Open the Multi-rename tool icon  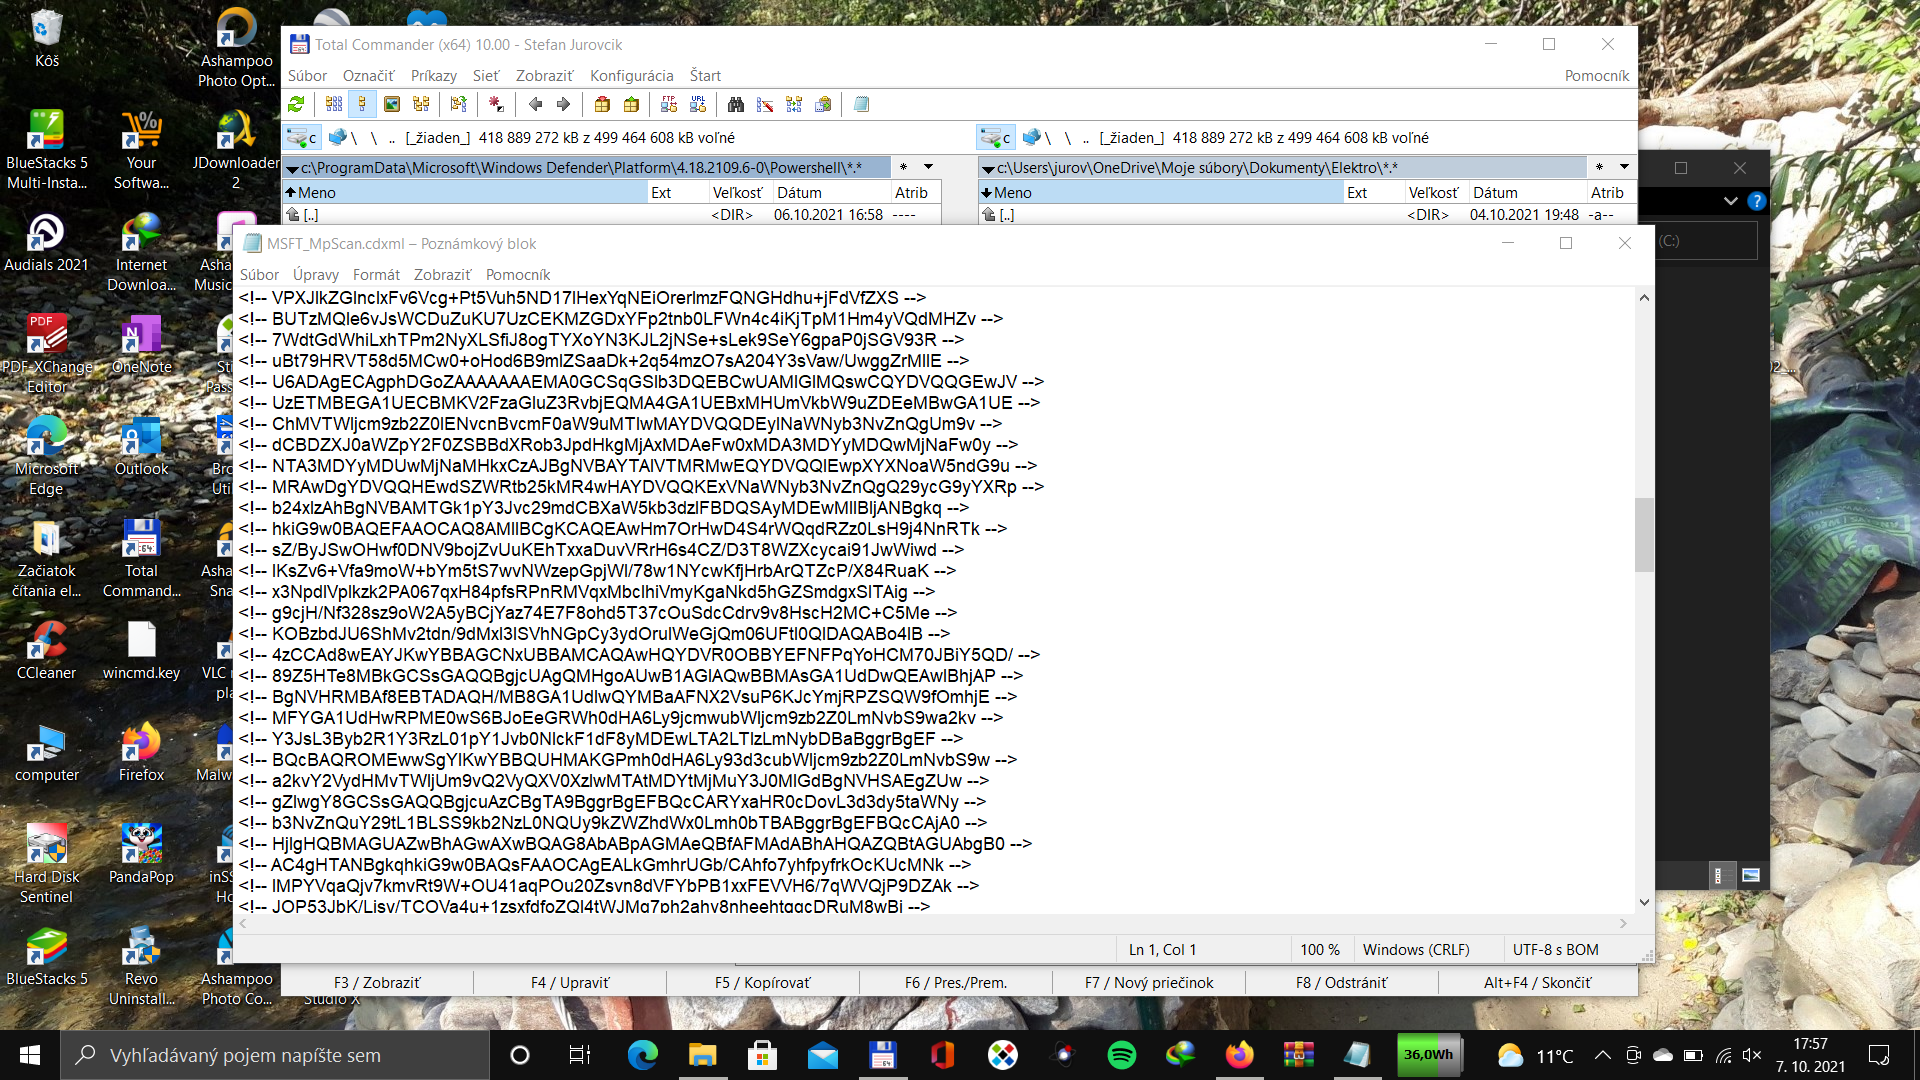tap(765, 104)
